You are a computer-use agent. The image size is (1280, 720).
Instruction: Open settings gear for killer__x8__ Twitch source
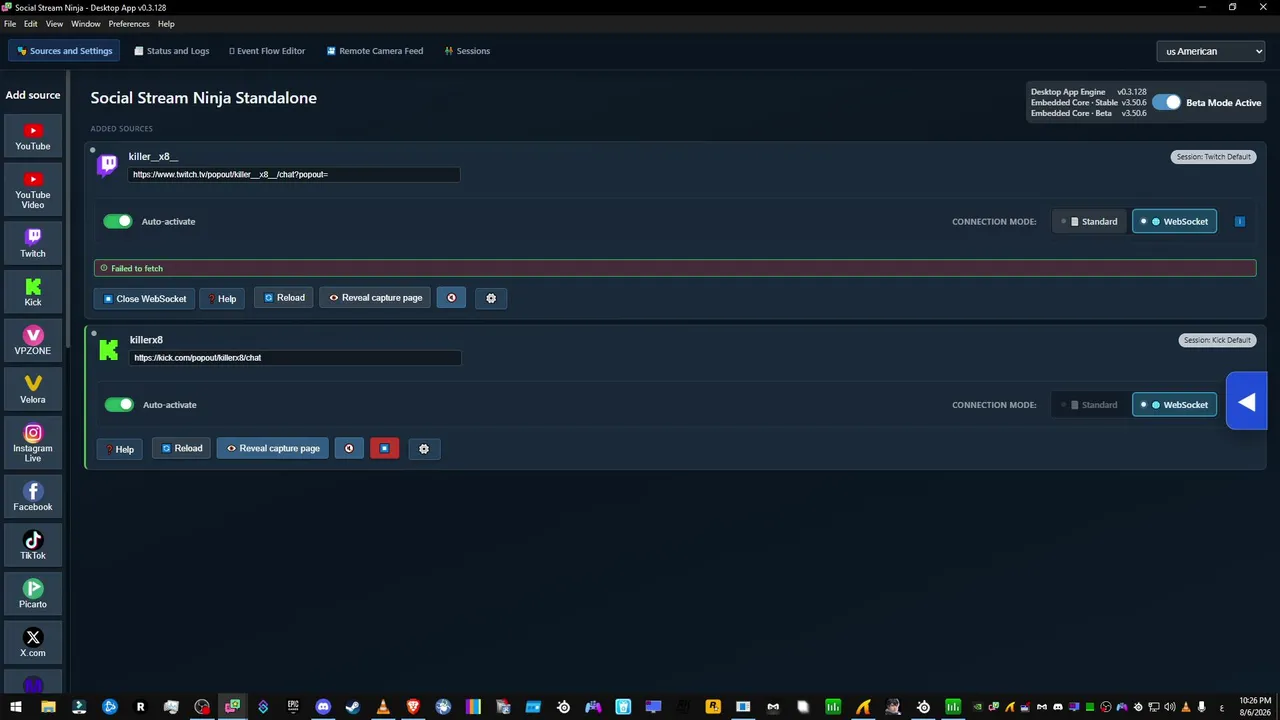491,298
